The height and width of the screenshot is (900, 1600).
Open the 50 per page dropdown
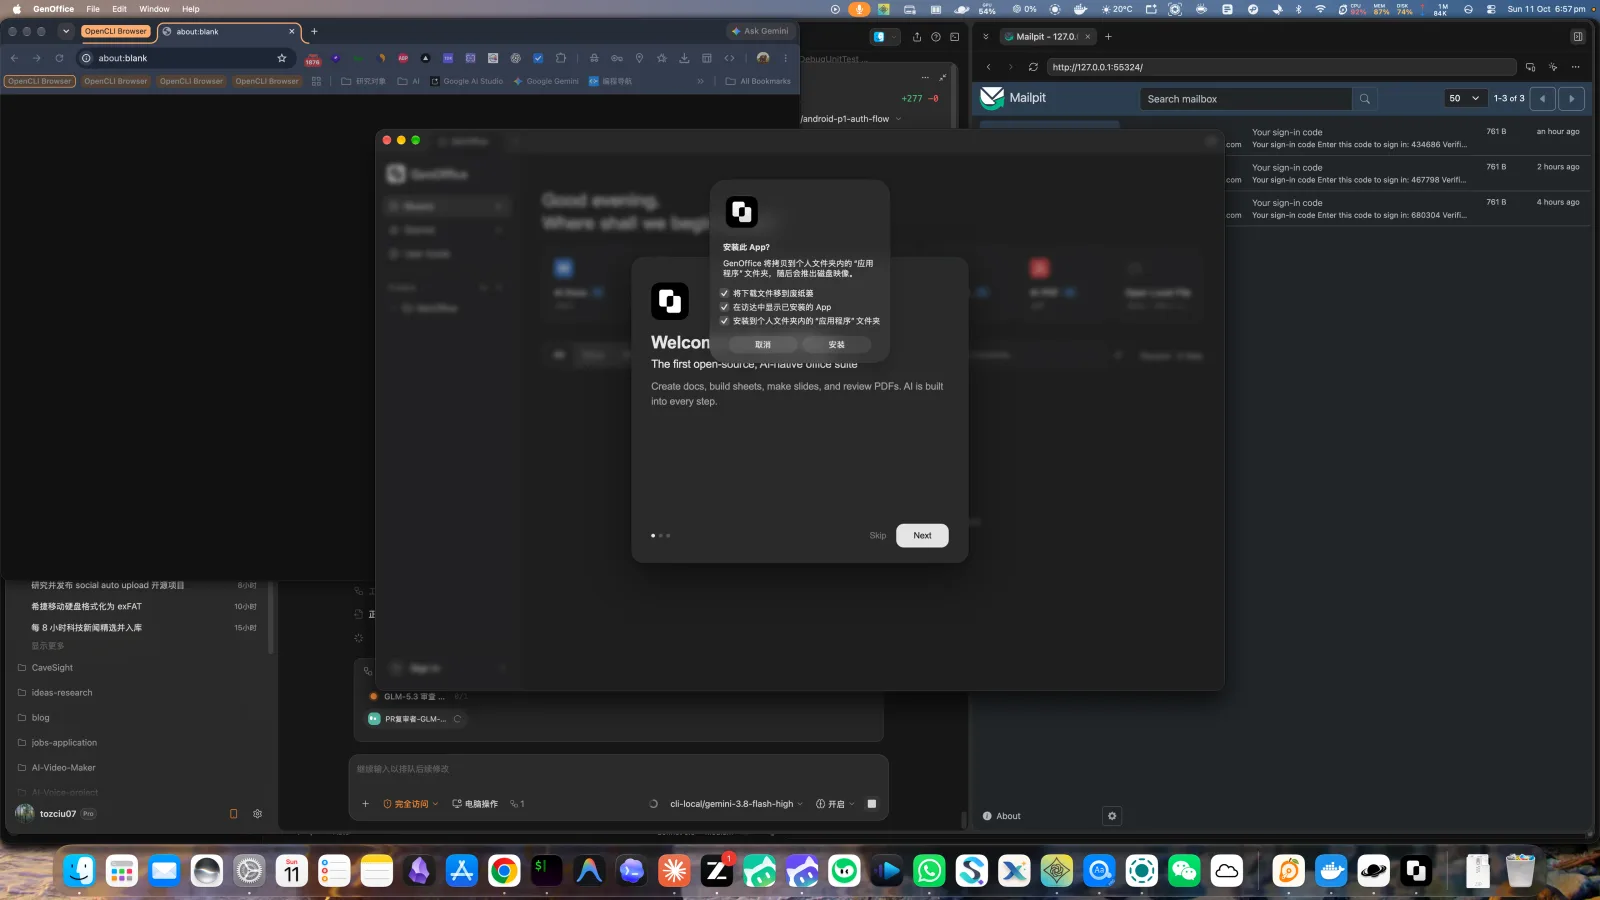point(1465,99)
